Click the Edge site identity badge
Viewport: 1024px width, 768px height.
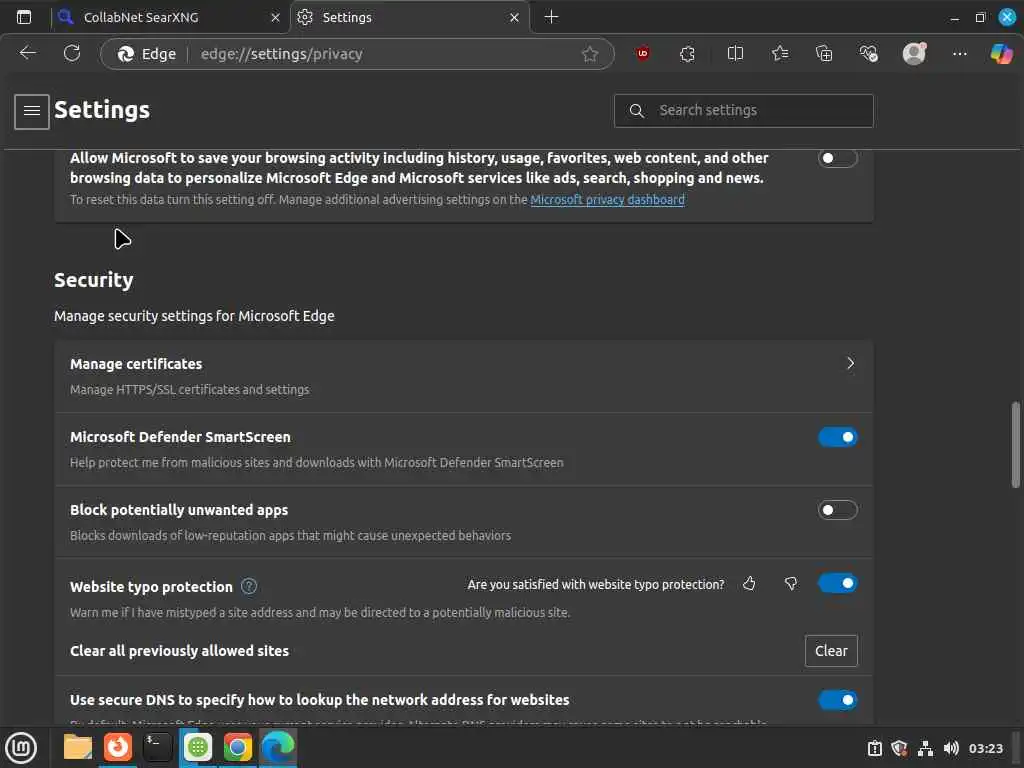point(146,54)
